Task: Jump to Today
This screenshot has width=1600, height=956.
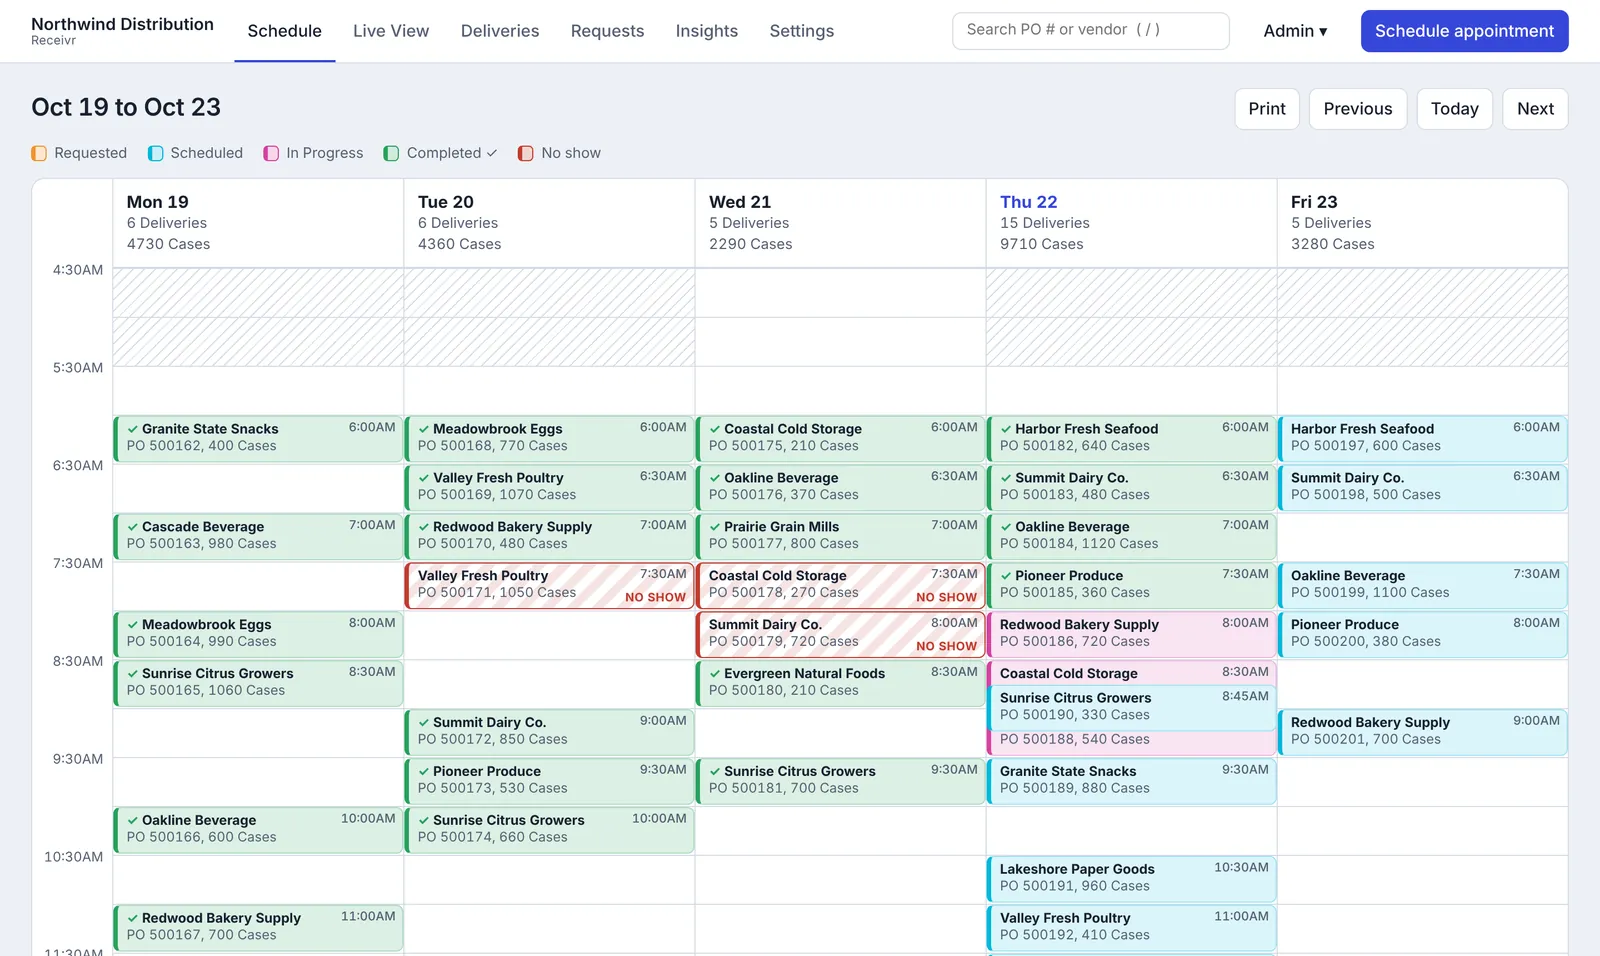Action: (1455, 109)
